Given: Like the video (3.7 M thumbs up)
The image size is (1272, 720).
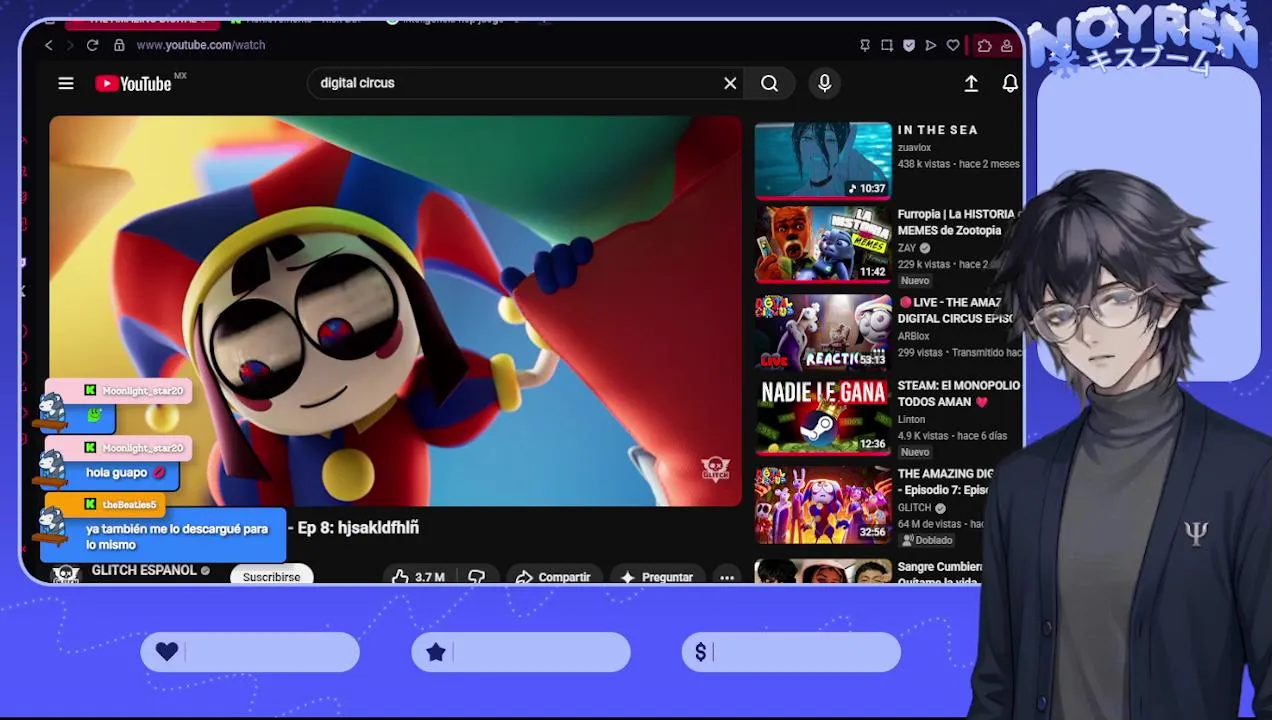Looking at the screenshot, I should coord(418,577).
